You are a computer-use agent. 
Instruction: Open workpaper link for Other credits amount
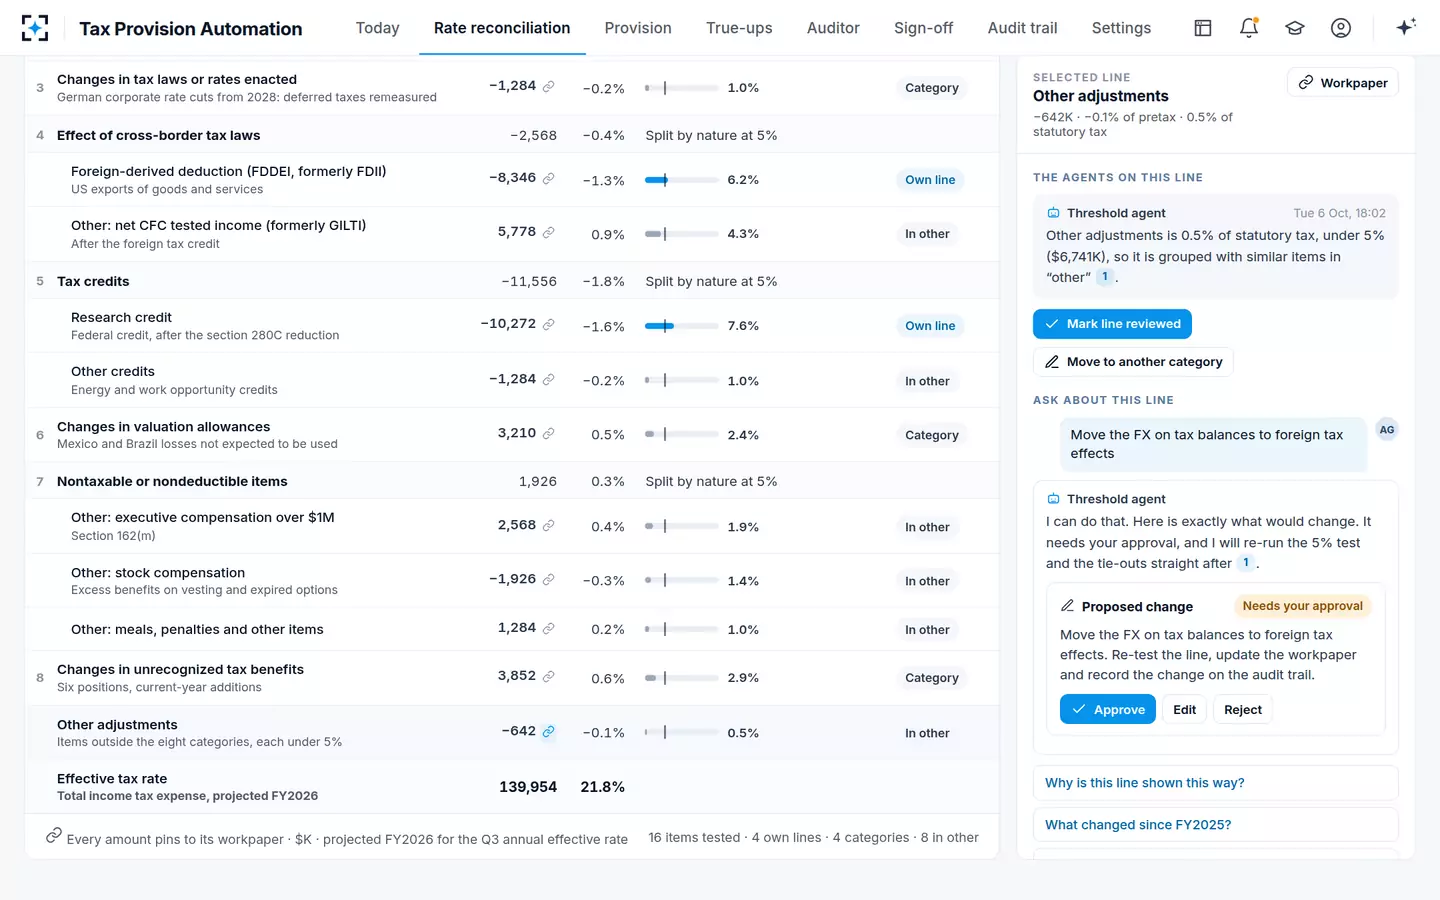point(548,379)
